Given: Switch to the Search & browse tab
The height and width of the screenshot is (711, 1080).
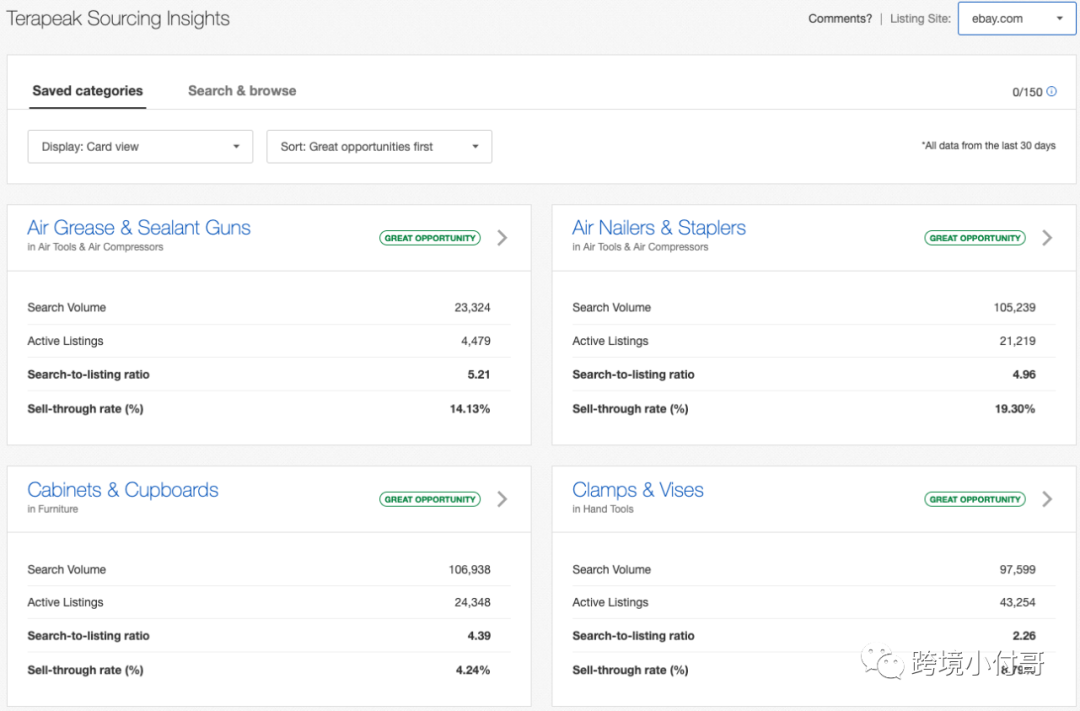Looking at the screenshot, I should [242, 91].
